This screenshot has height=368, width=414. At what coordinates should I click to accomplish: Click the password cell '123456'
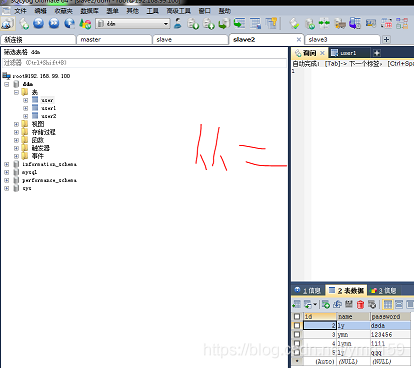tap(390, 334)
